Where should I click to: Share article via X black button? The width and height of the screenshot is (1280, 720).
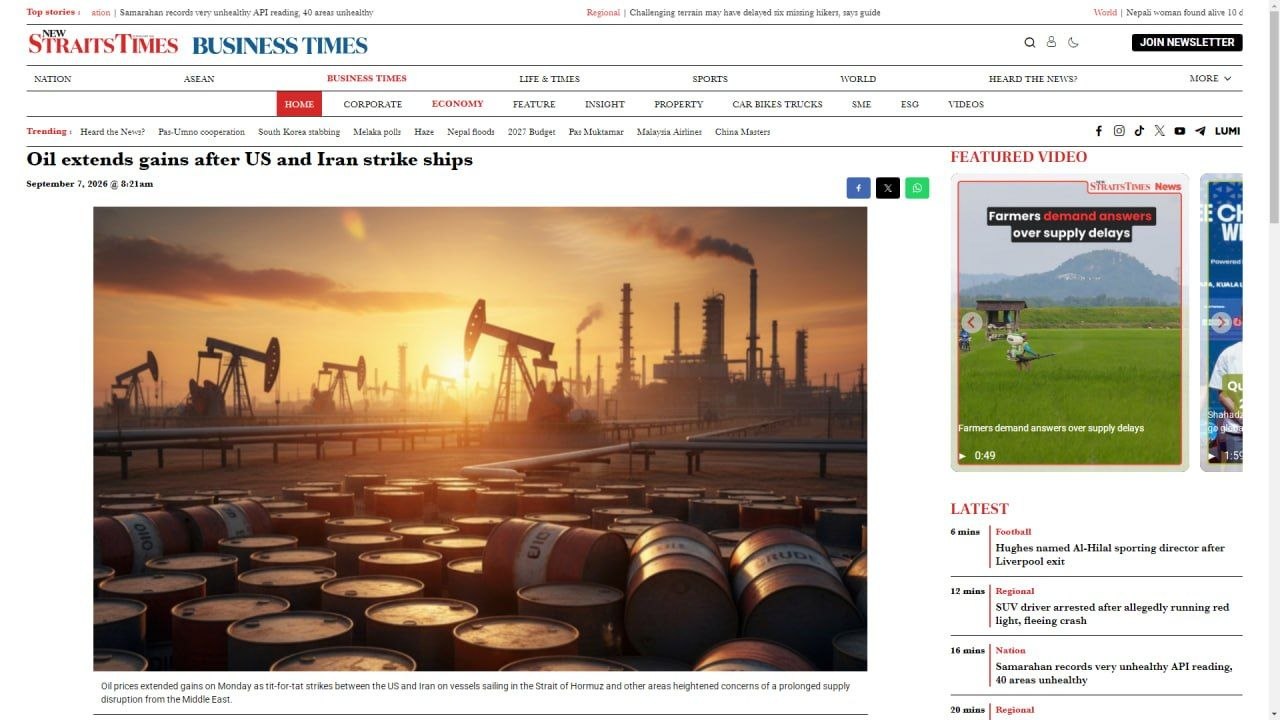888,188
